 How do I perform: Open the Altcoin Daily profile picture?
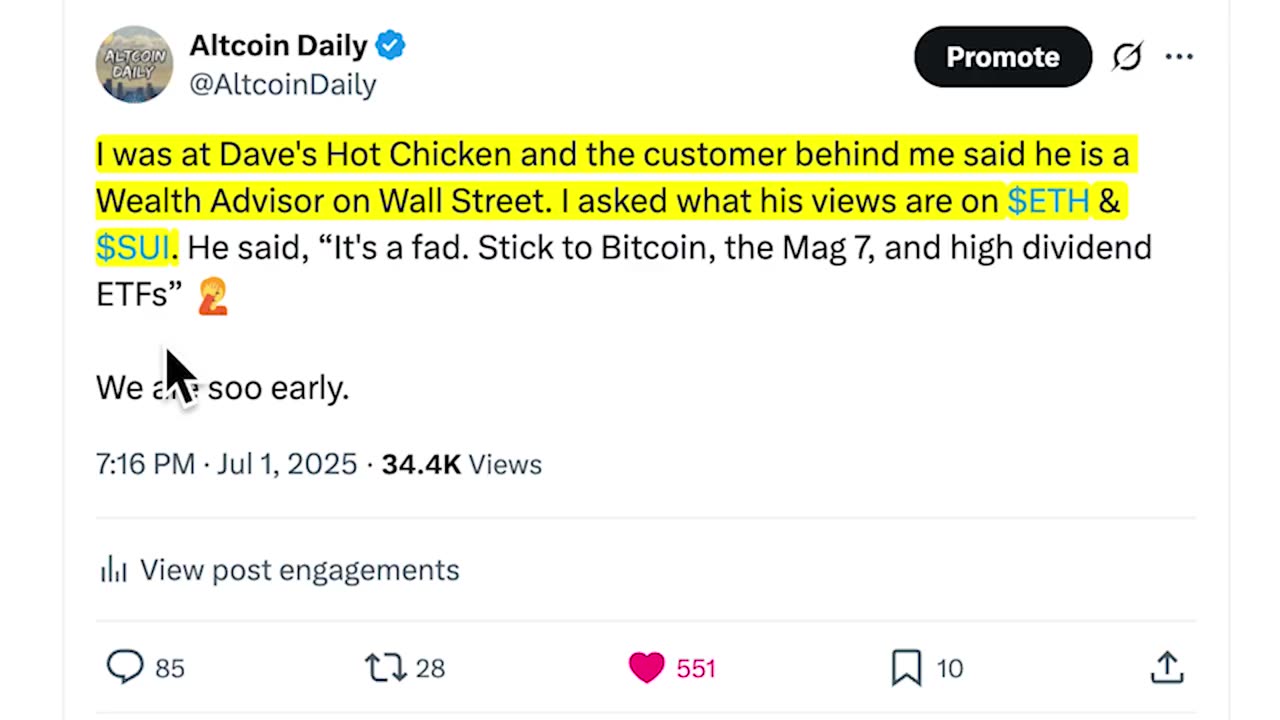134,64
